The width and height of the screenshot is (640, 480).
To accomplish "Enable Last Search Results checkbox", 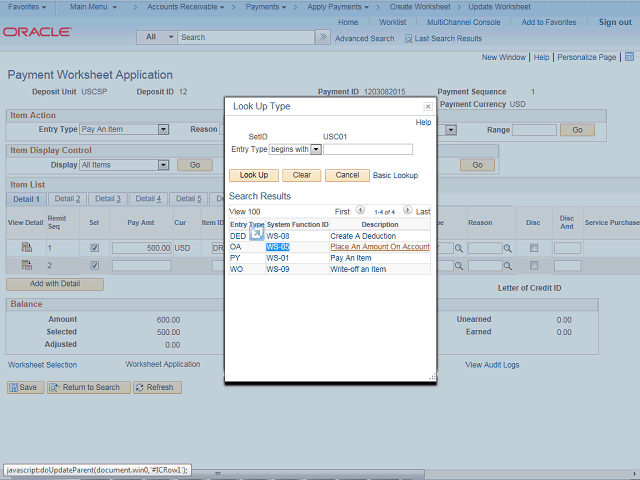I will [x=408, y=38].
